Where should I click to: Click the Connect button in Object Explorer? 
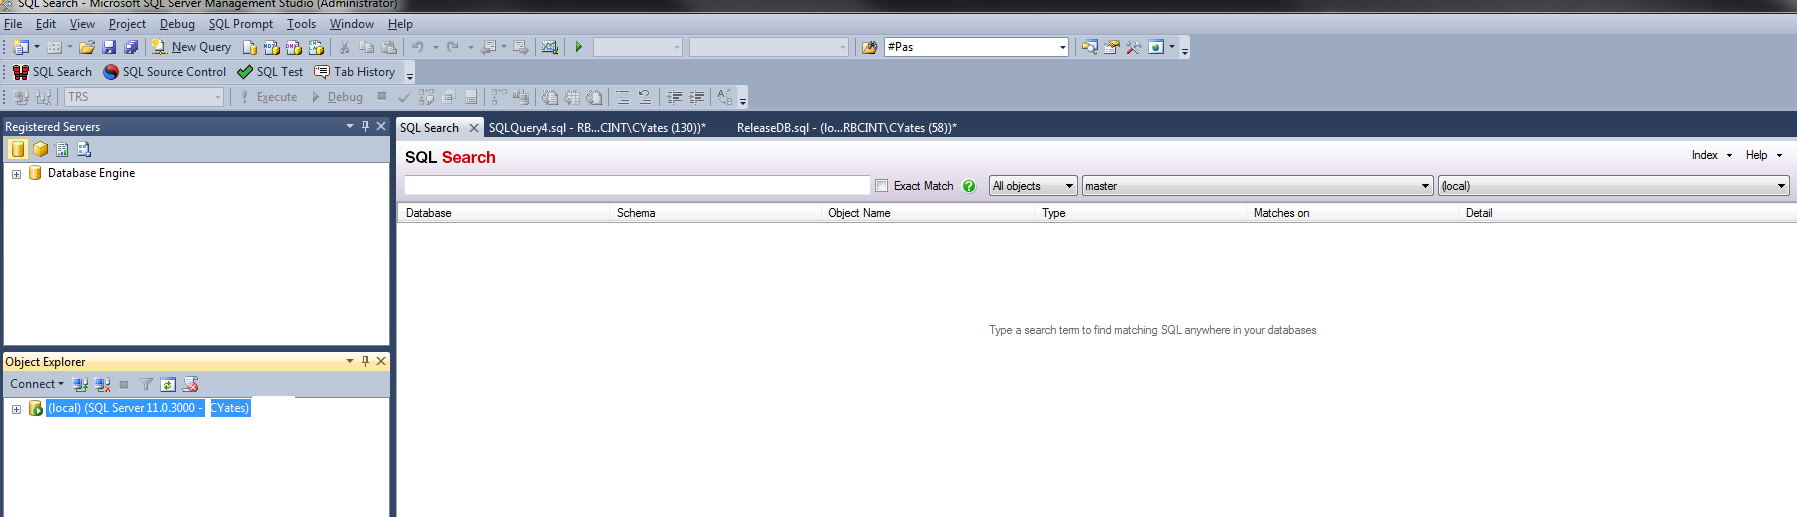click(36, 384)
